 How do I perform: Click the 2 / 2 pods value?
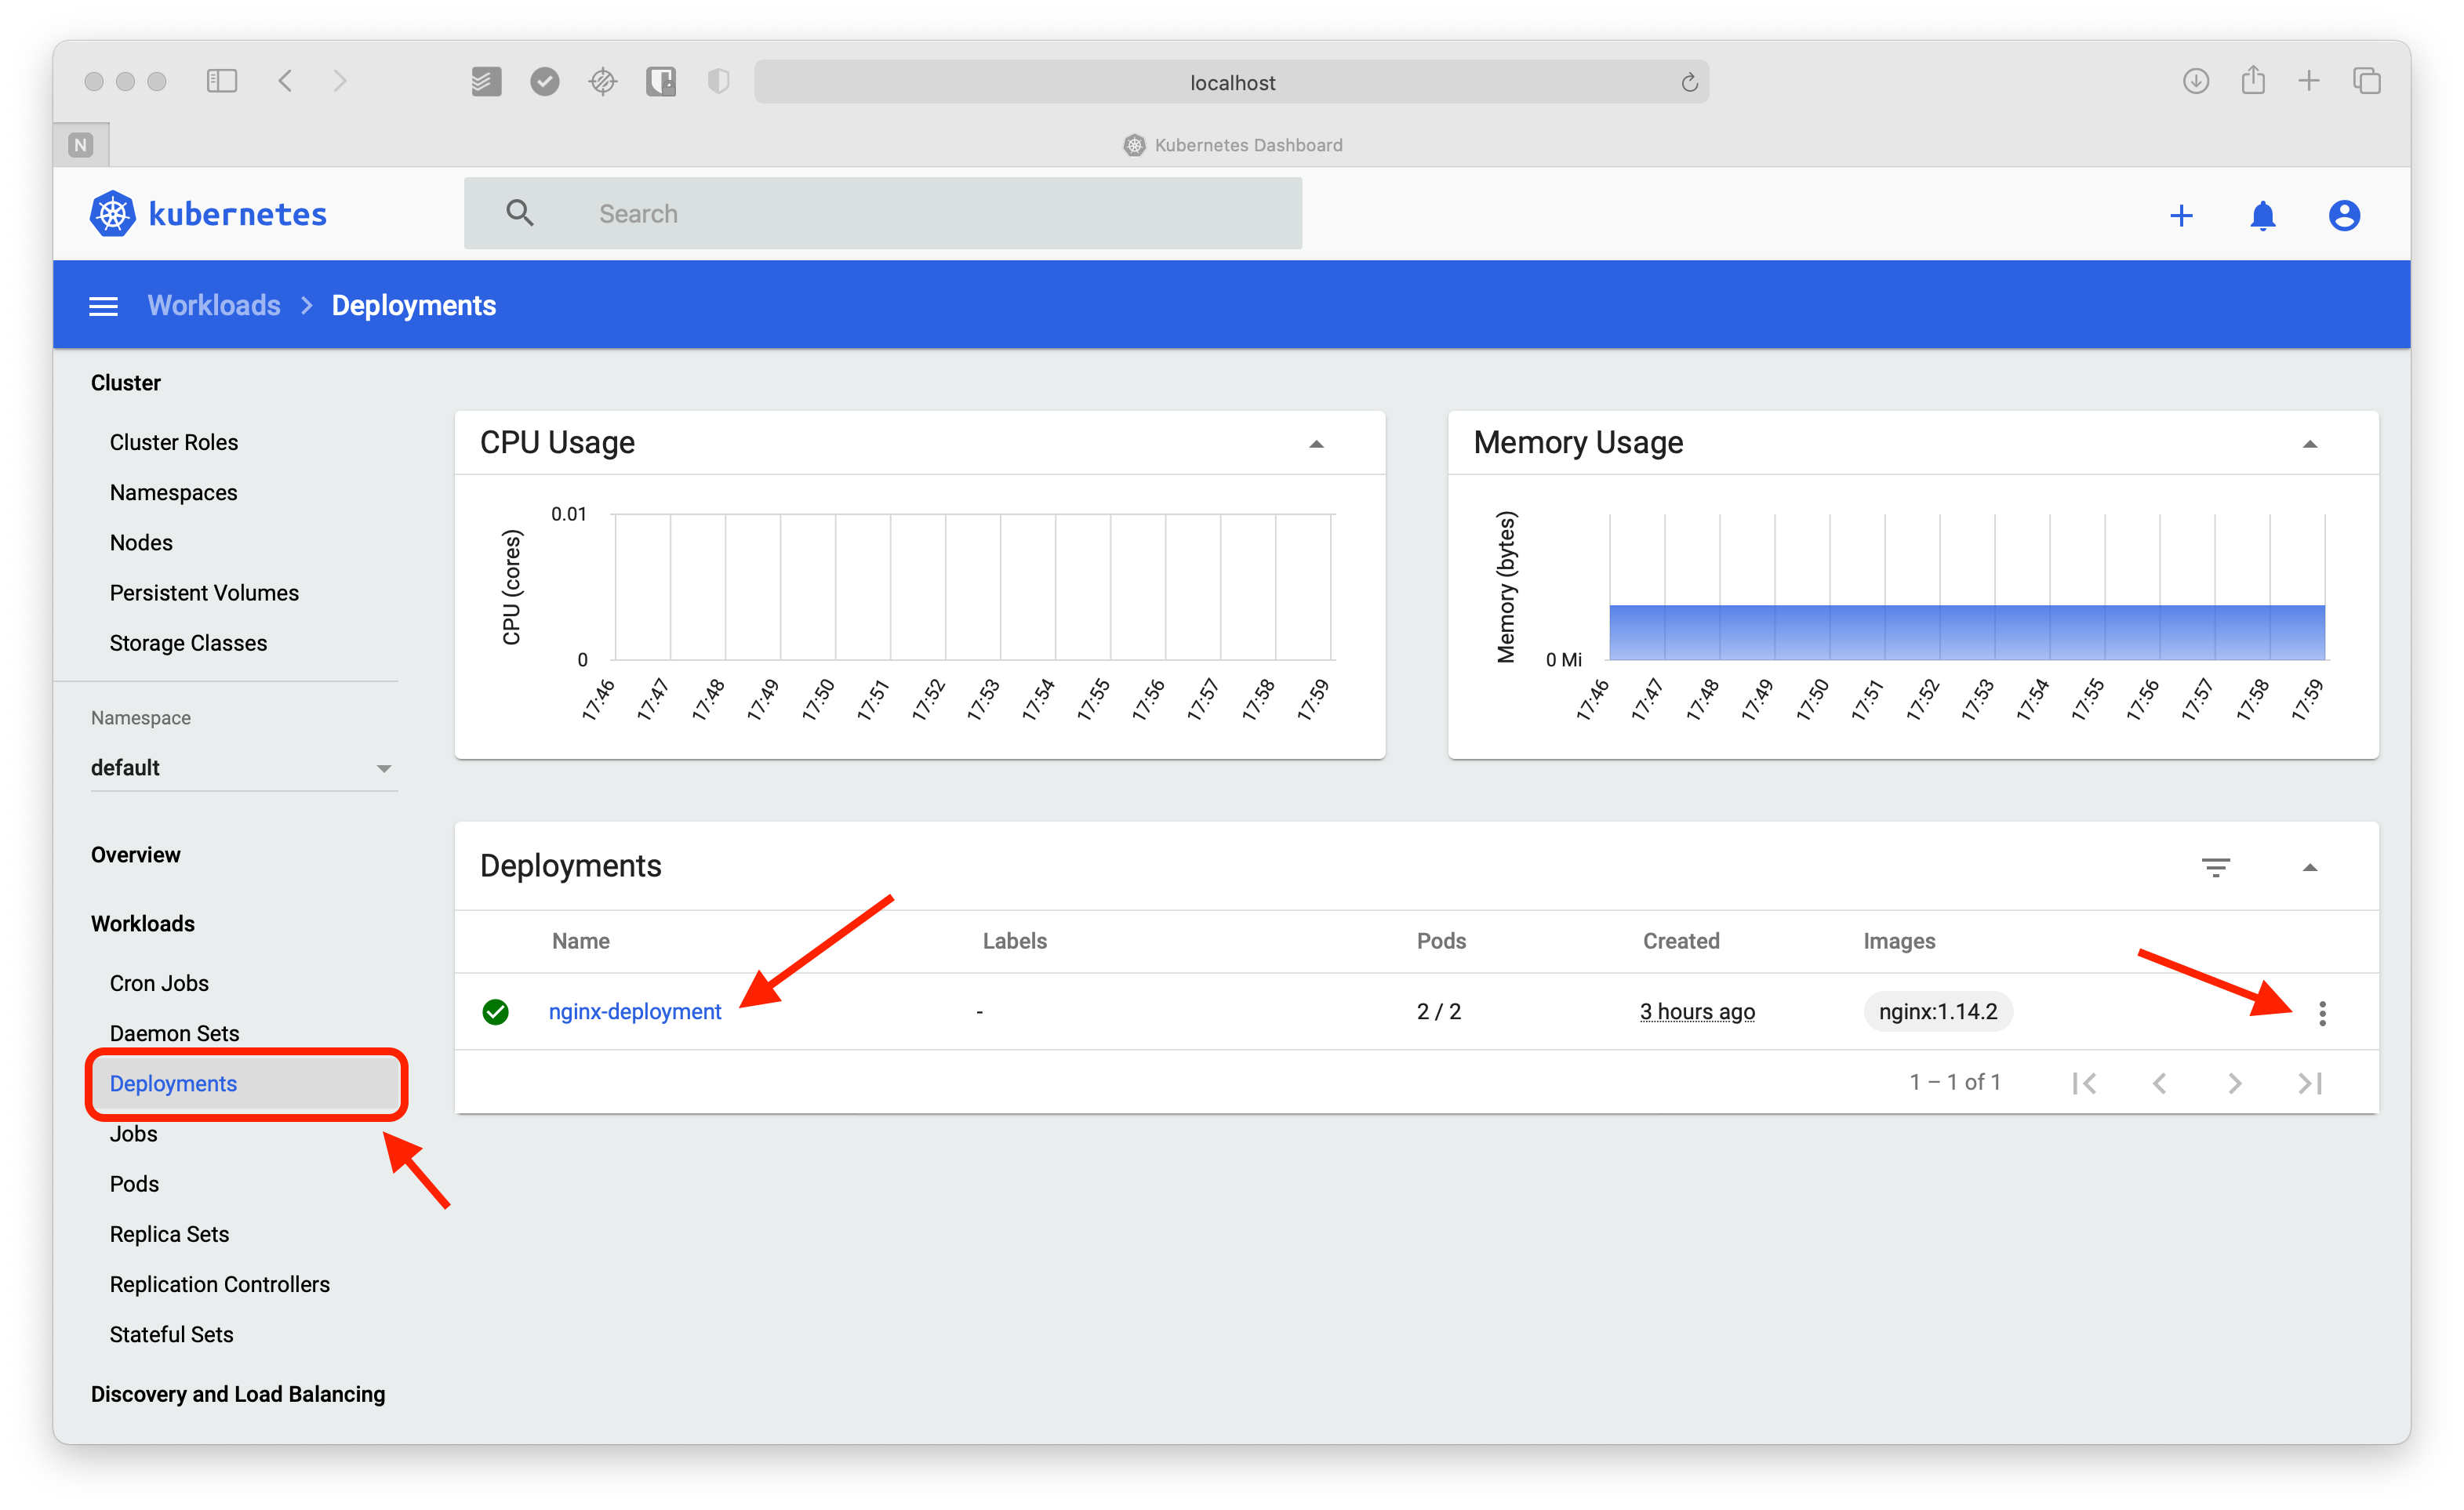point(1438,1012)
